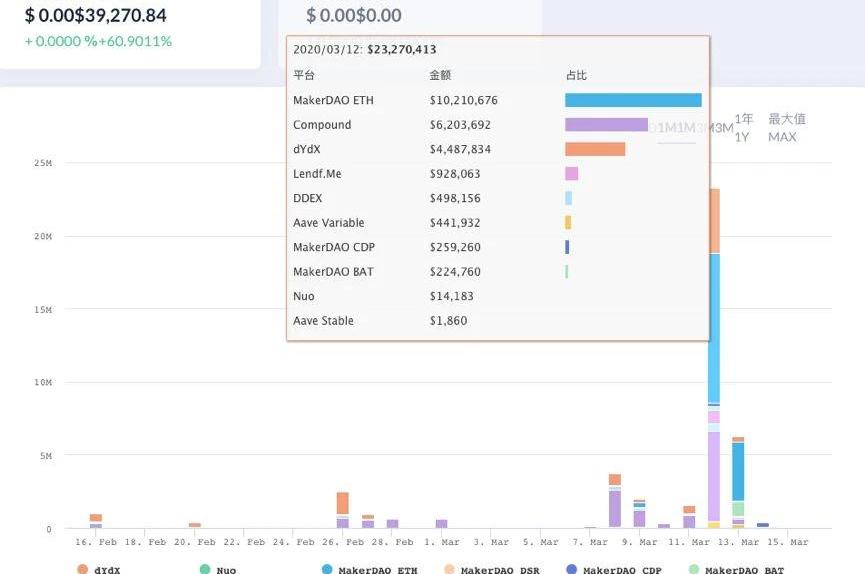Click the blue MakerDAO ETH ratio bar in tooltip
Image resolution: width=865 pixels, height=574 pixels.
click(x=633, y=100)
